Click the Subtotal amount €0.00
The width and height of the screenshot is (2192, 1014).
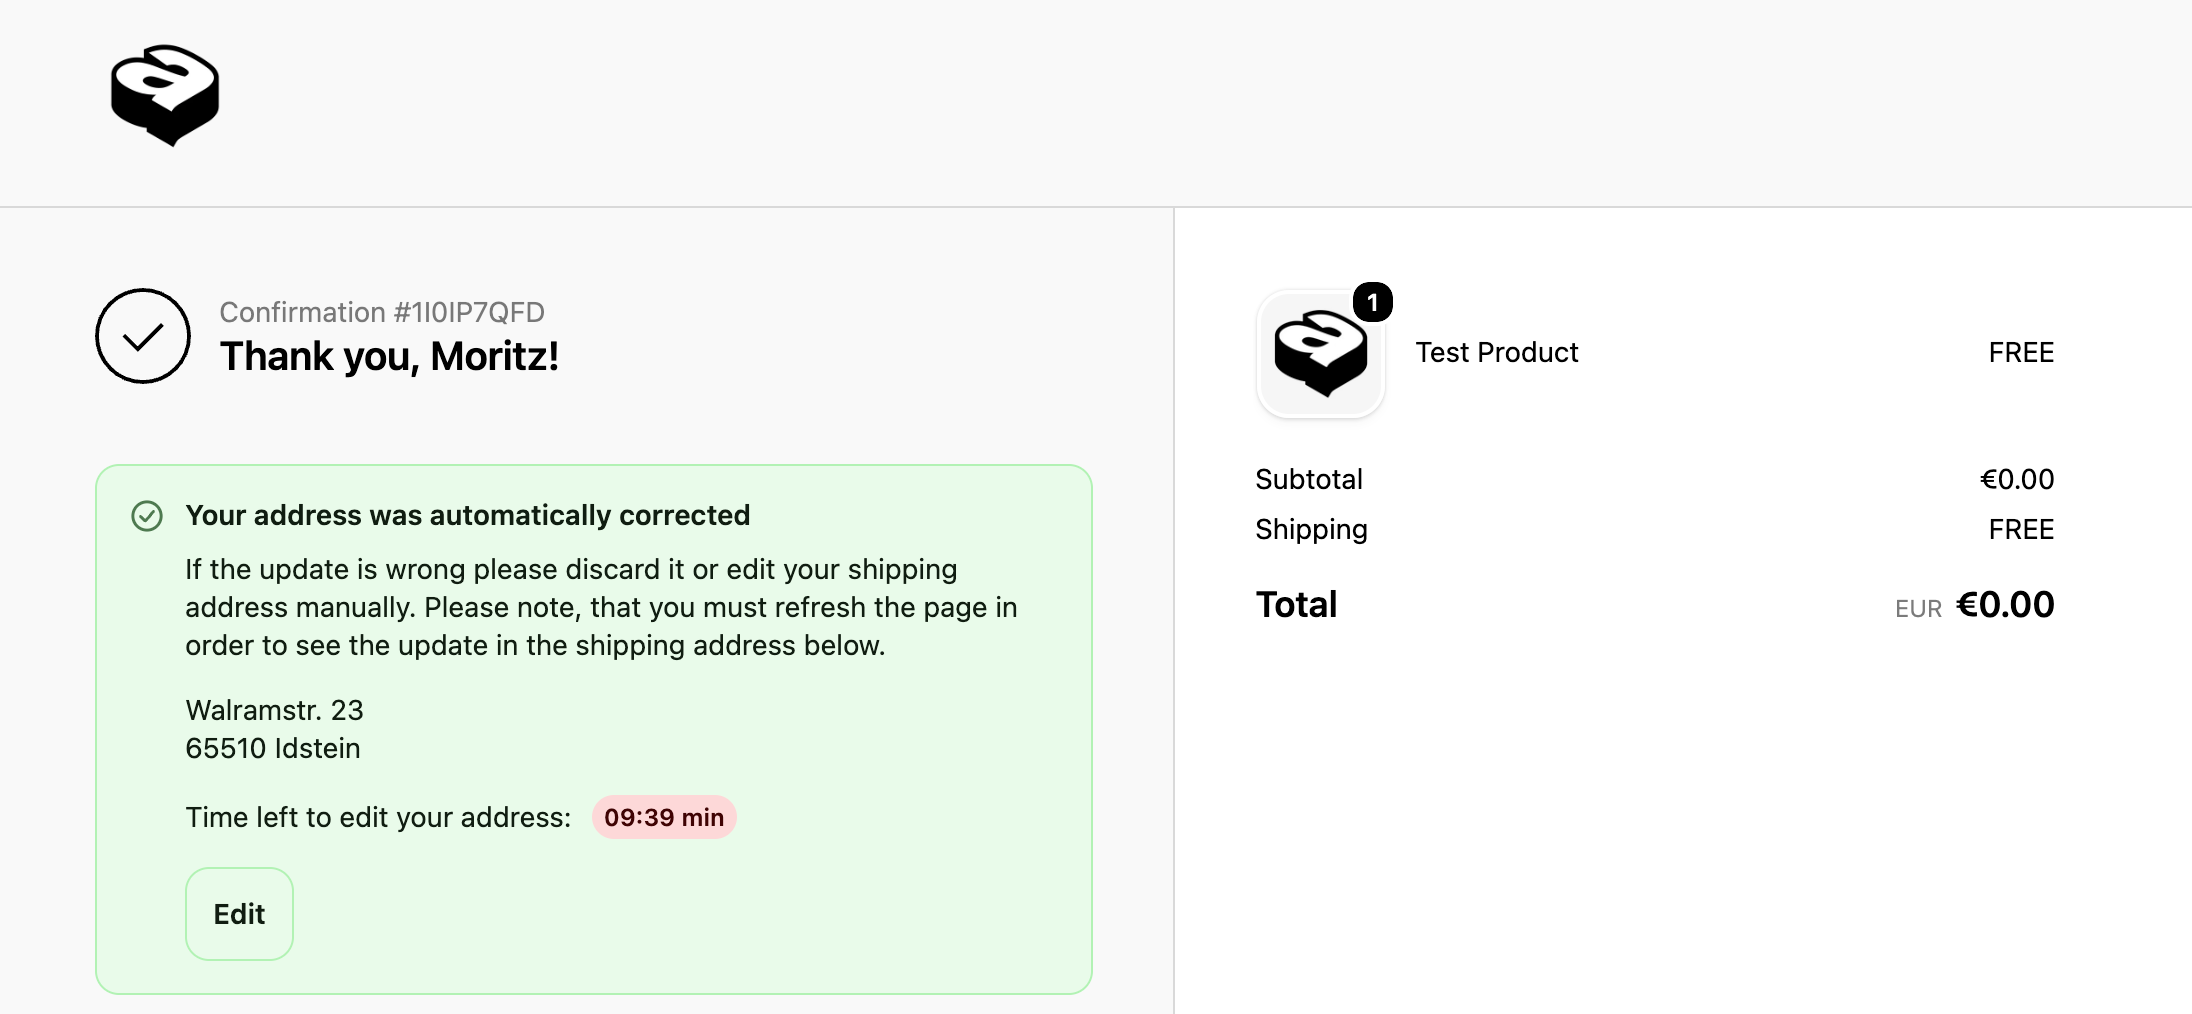click(x=2017, y=479)
